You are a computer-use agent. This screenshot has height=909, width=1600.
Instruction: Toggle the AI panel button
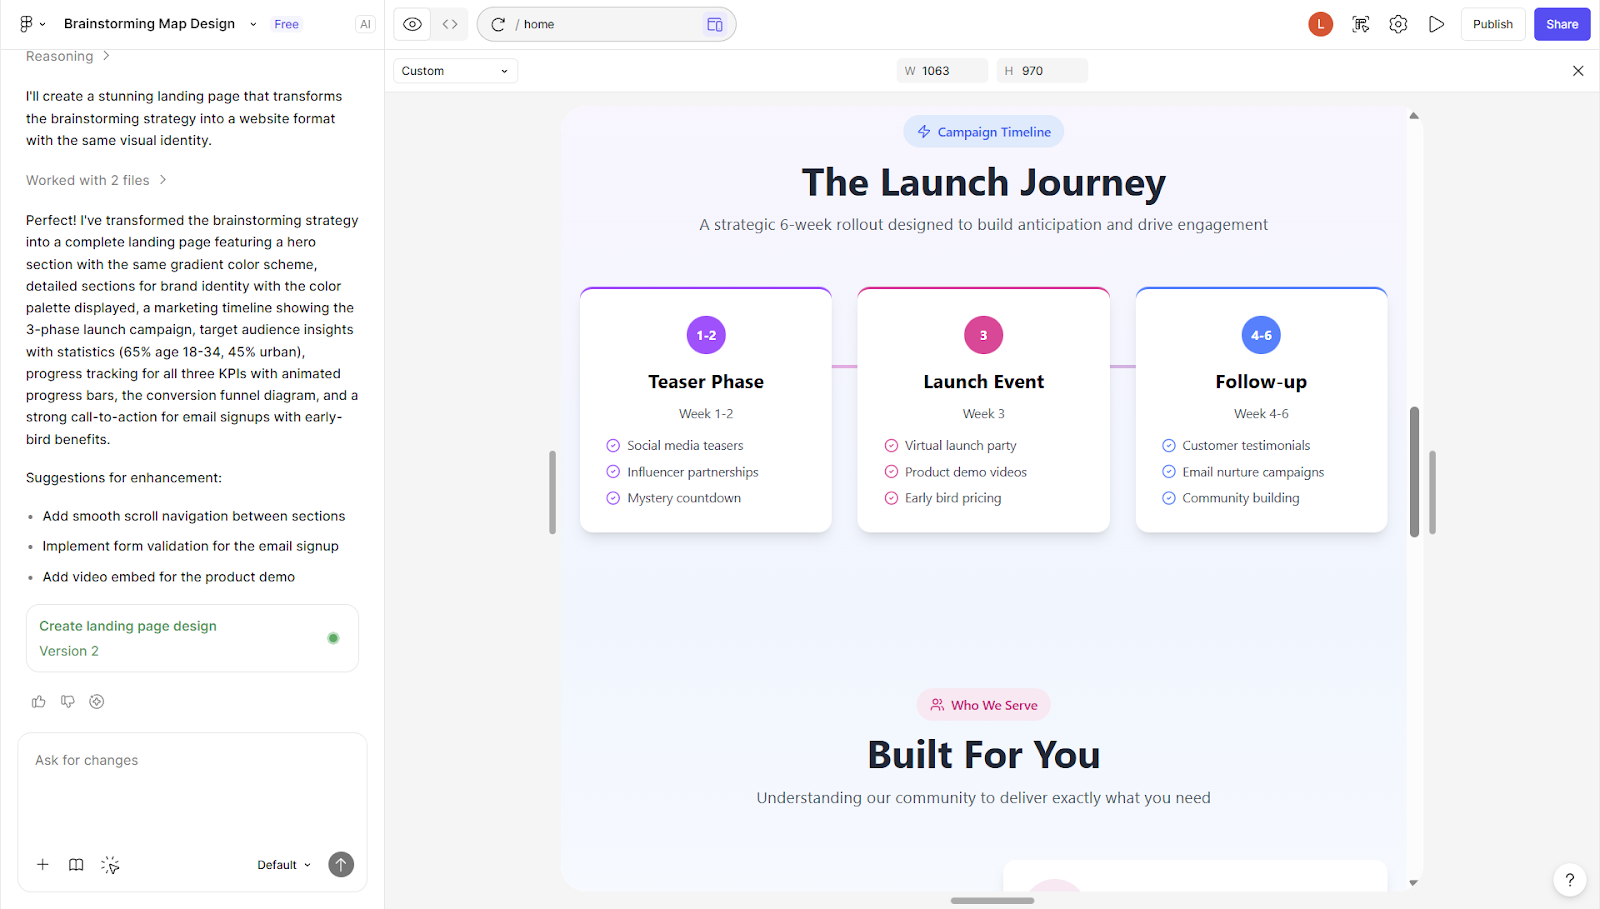pos(365,24)
